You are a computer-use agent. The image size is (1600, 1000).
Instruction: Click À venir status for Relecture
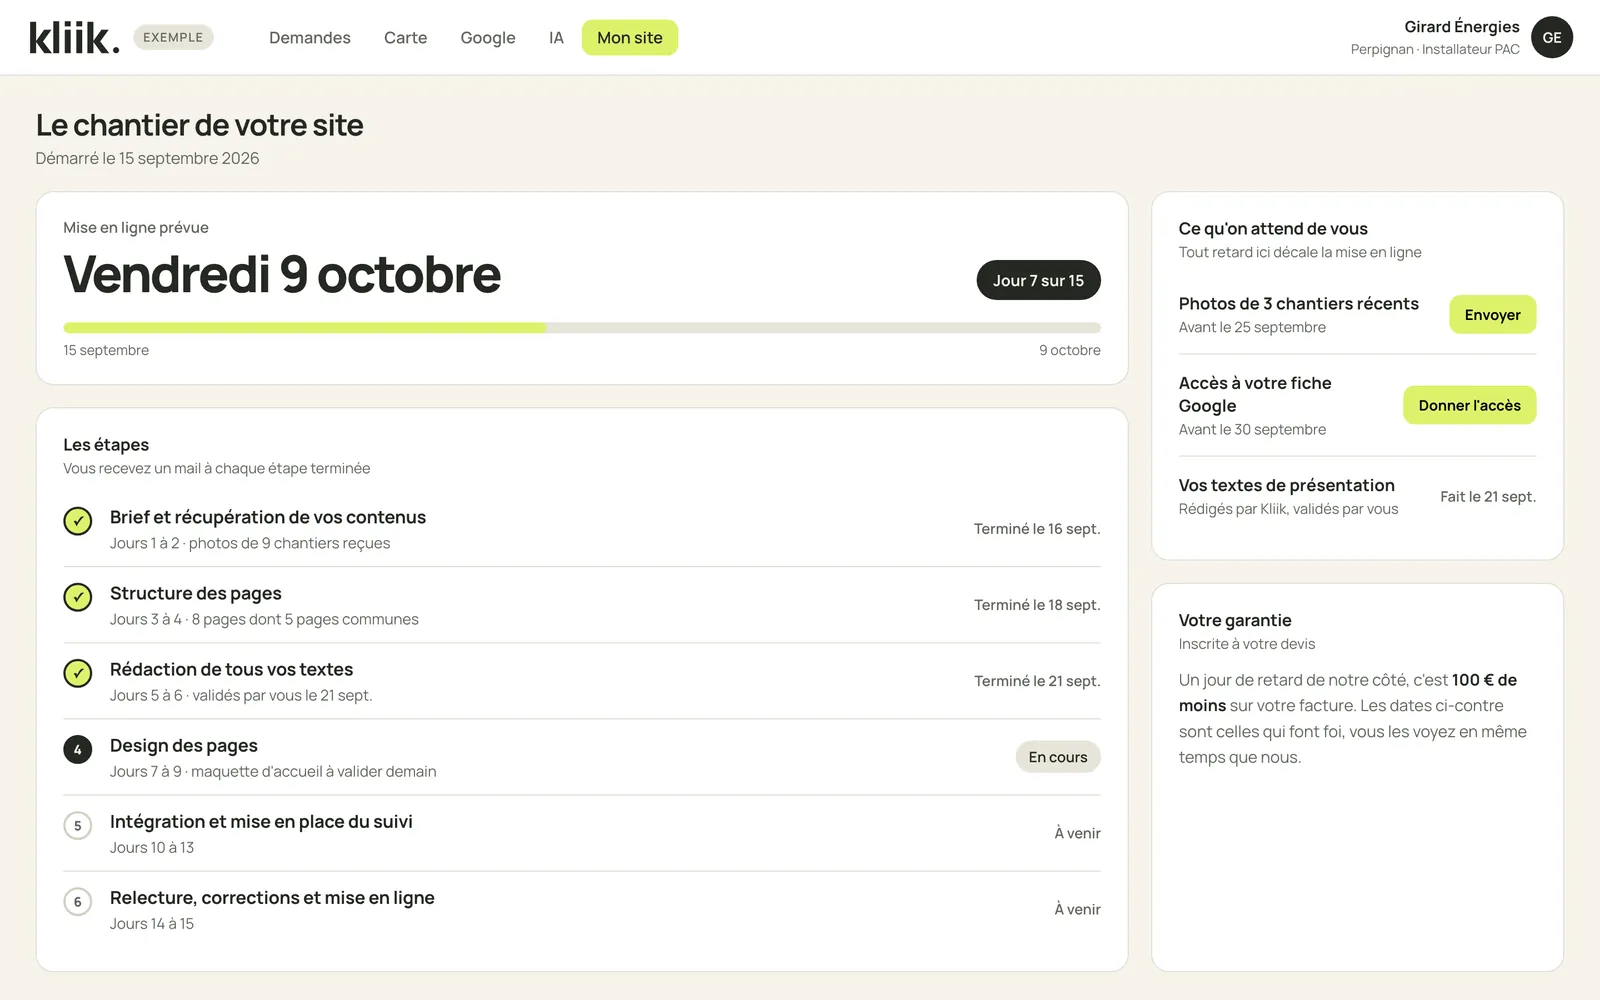click(x=1077, y=909)
